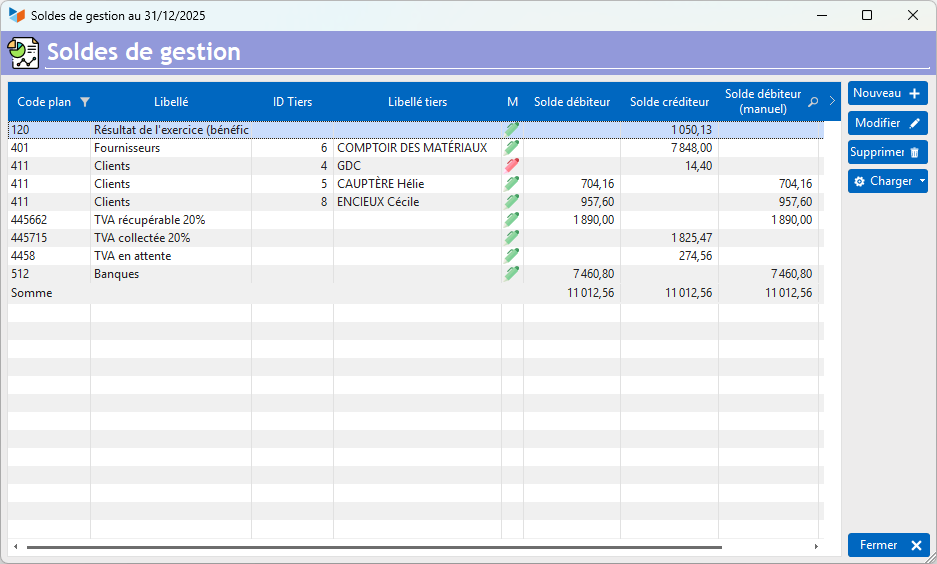The image size is (937, 564).
Task: Select the CAUPTÈRE Hélie row
Action: pos(415,183)
